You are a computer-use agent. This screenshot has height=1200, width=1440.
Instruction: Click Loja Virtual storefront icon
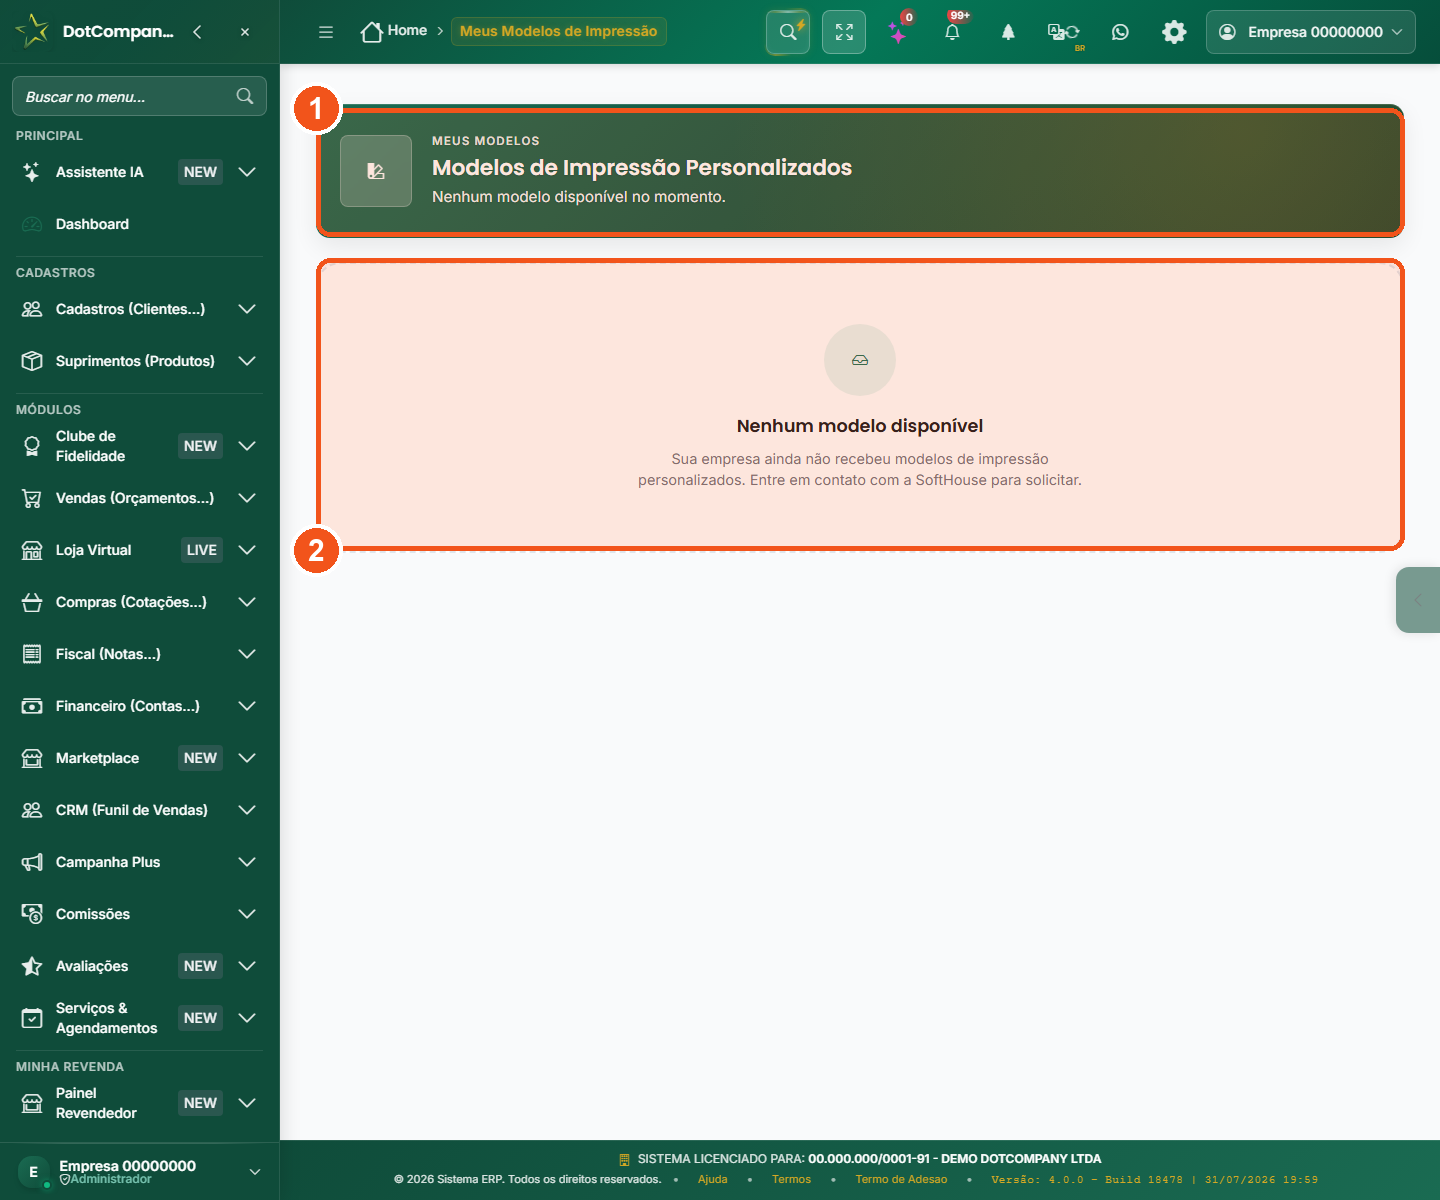tap(32, 550)
